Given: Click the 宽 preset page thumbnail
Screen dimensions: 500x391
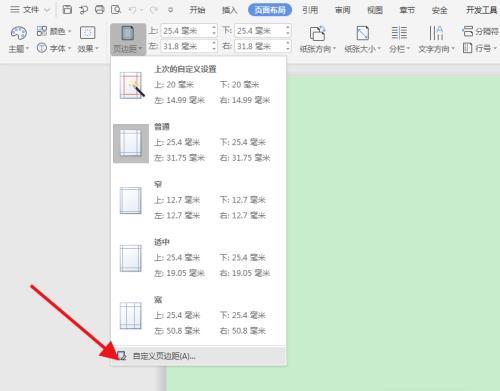Looking at the screenshot, I should pyautogui.click(x=131, y=316).
